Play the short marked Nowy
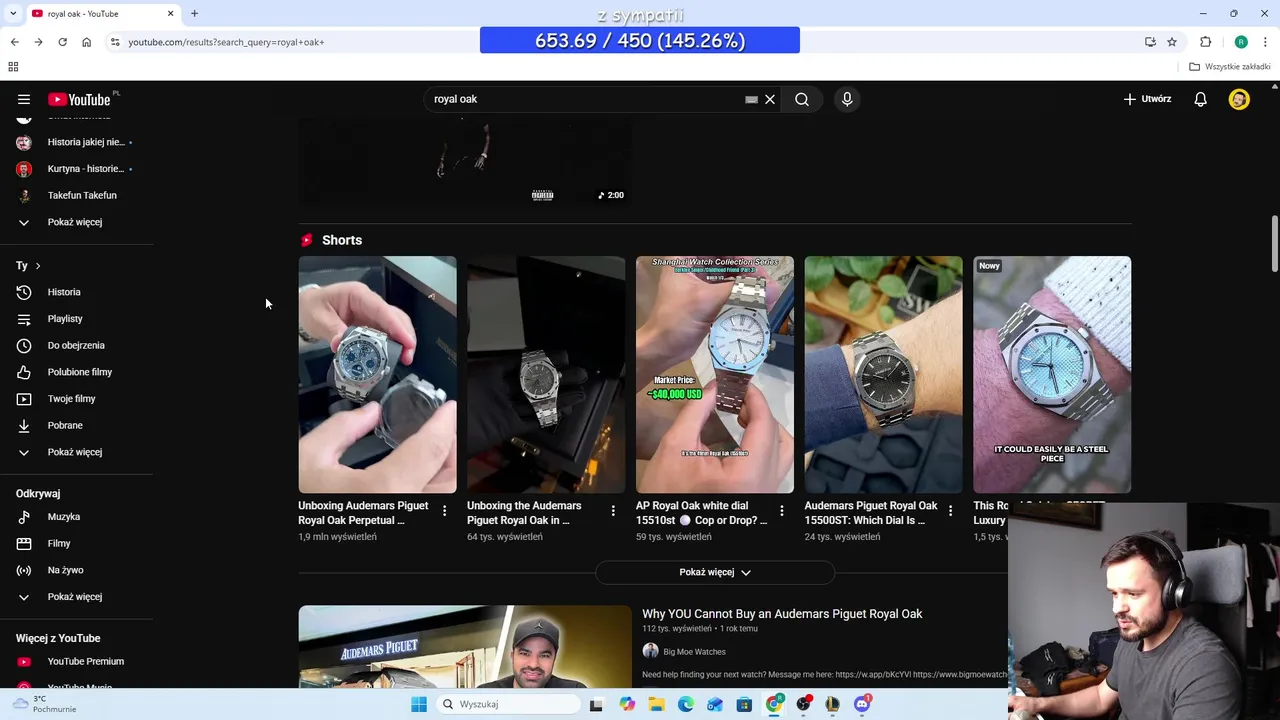 [1052, 375]
